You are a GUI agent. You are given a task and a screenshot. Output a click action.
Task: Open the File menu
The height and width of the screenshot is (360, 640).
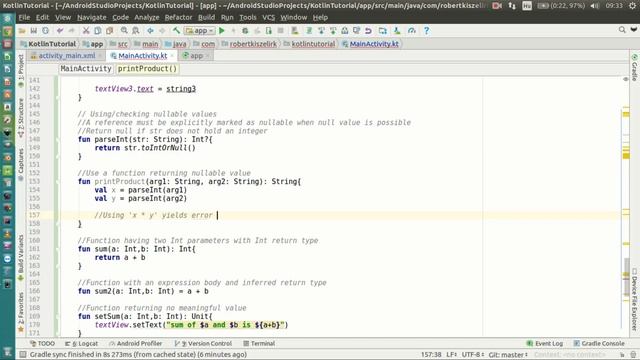tap(24, 18)
